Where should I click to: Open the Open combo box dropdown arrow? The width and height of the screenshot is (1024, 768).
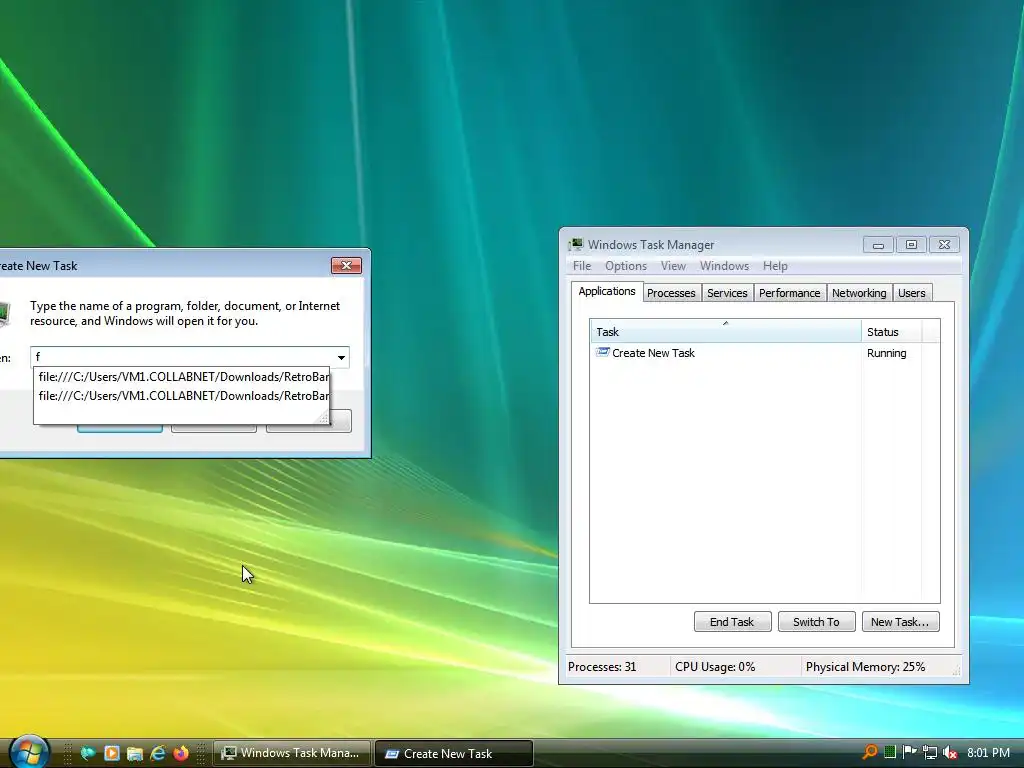(x=341, y=357)
